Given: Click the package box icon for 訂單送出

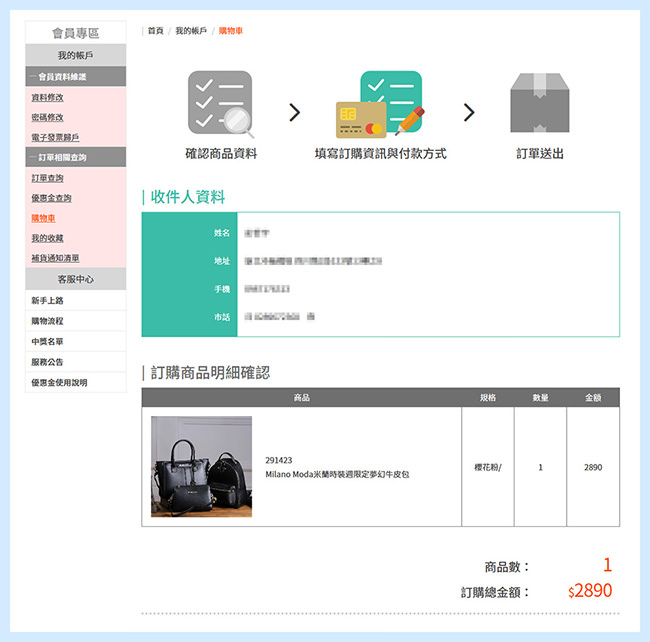Looking at the screenshot, I should [540, 104].
